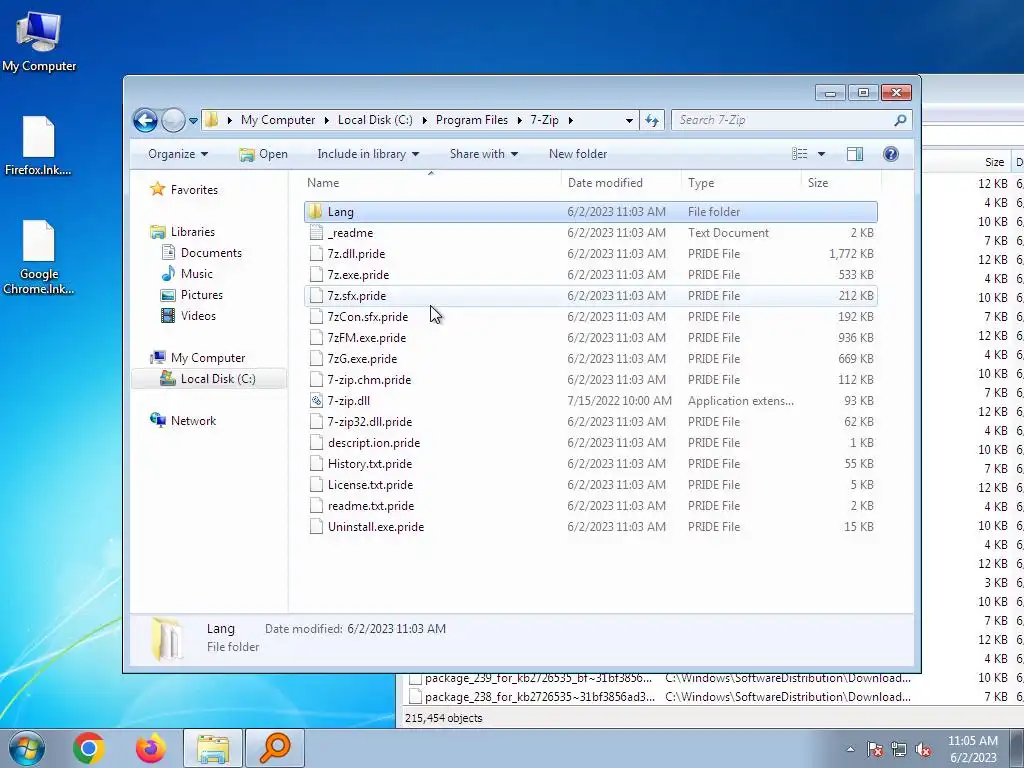Open the view options dropdown arrow
Screen dimensions: 1024x768
(822, 154)
